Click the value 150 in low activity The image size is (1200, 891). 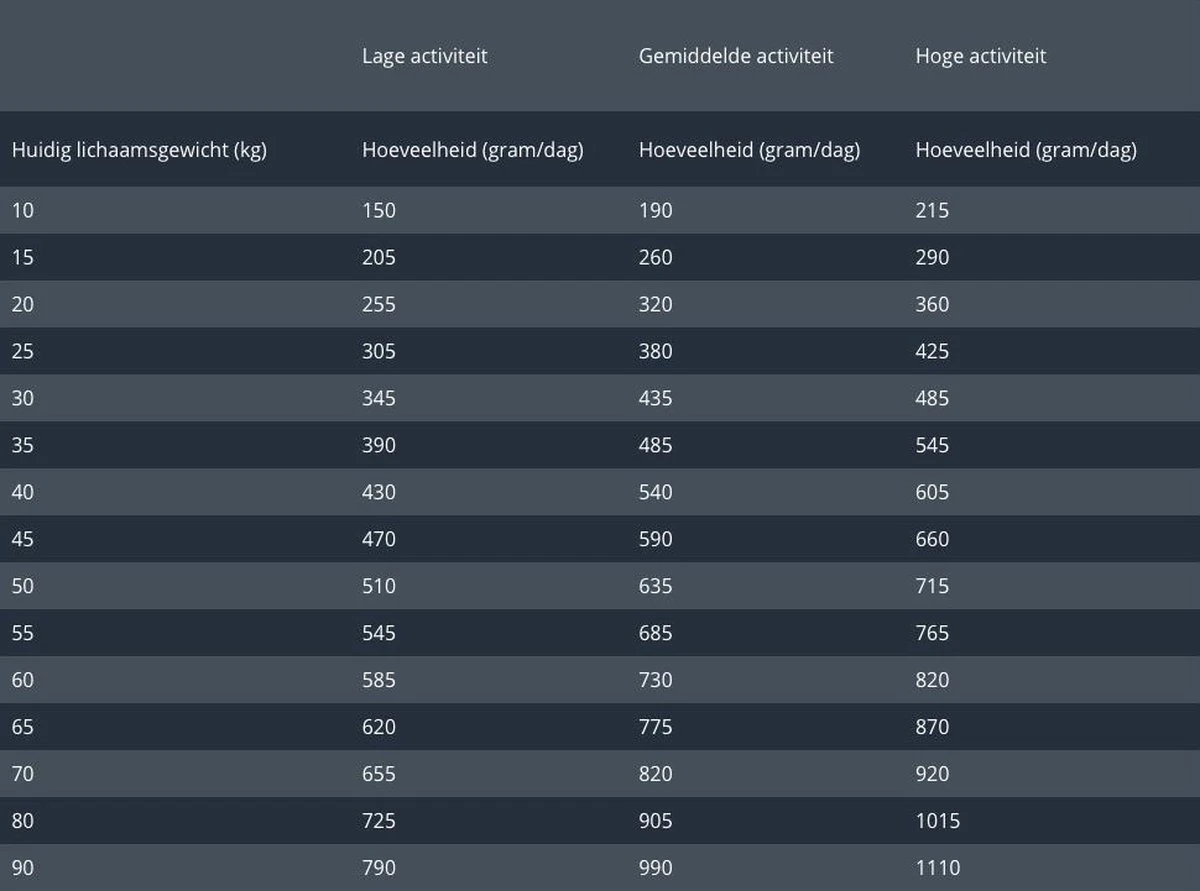379,210
